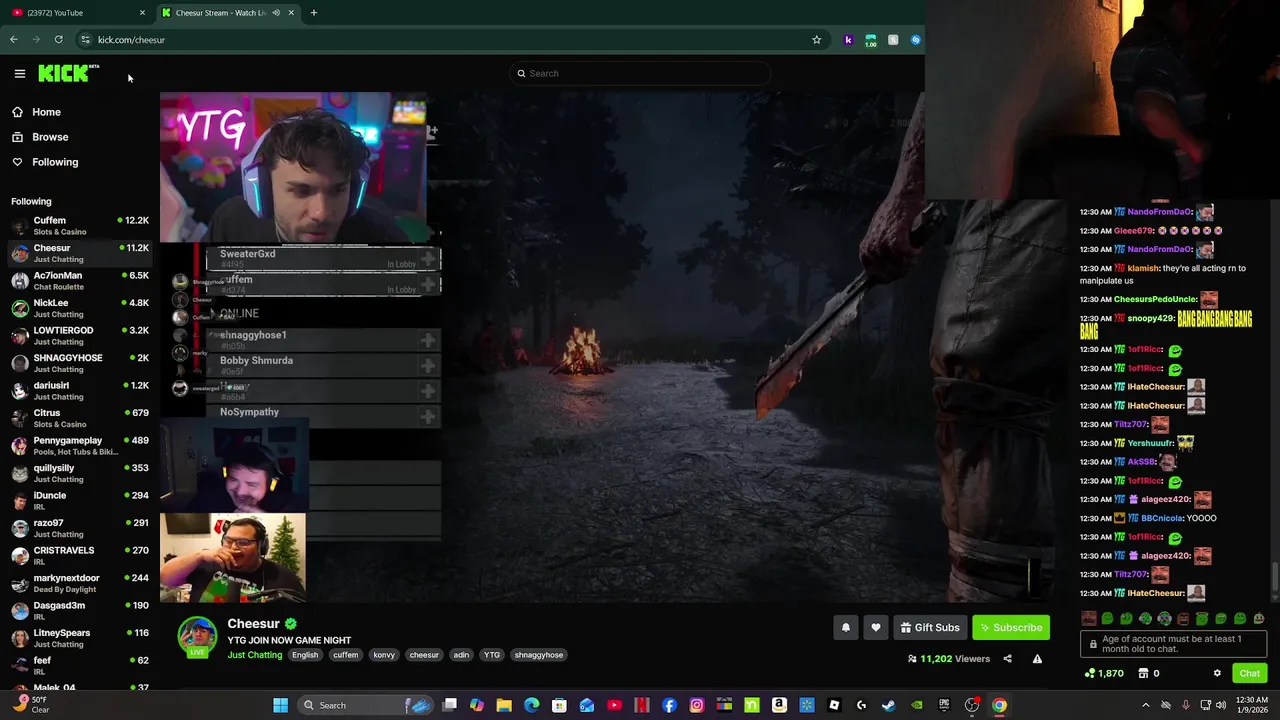Click the shnaggyhose stream tag

(x=539, y=655)
